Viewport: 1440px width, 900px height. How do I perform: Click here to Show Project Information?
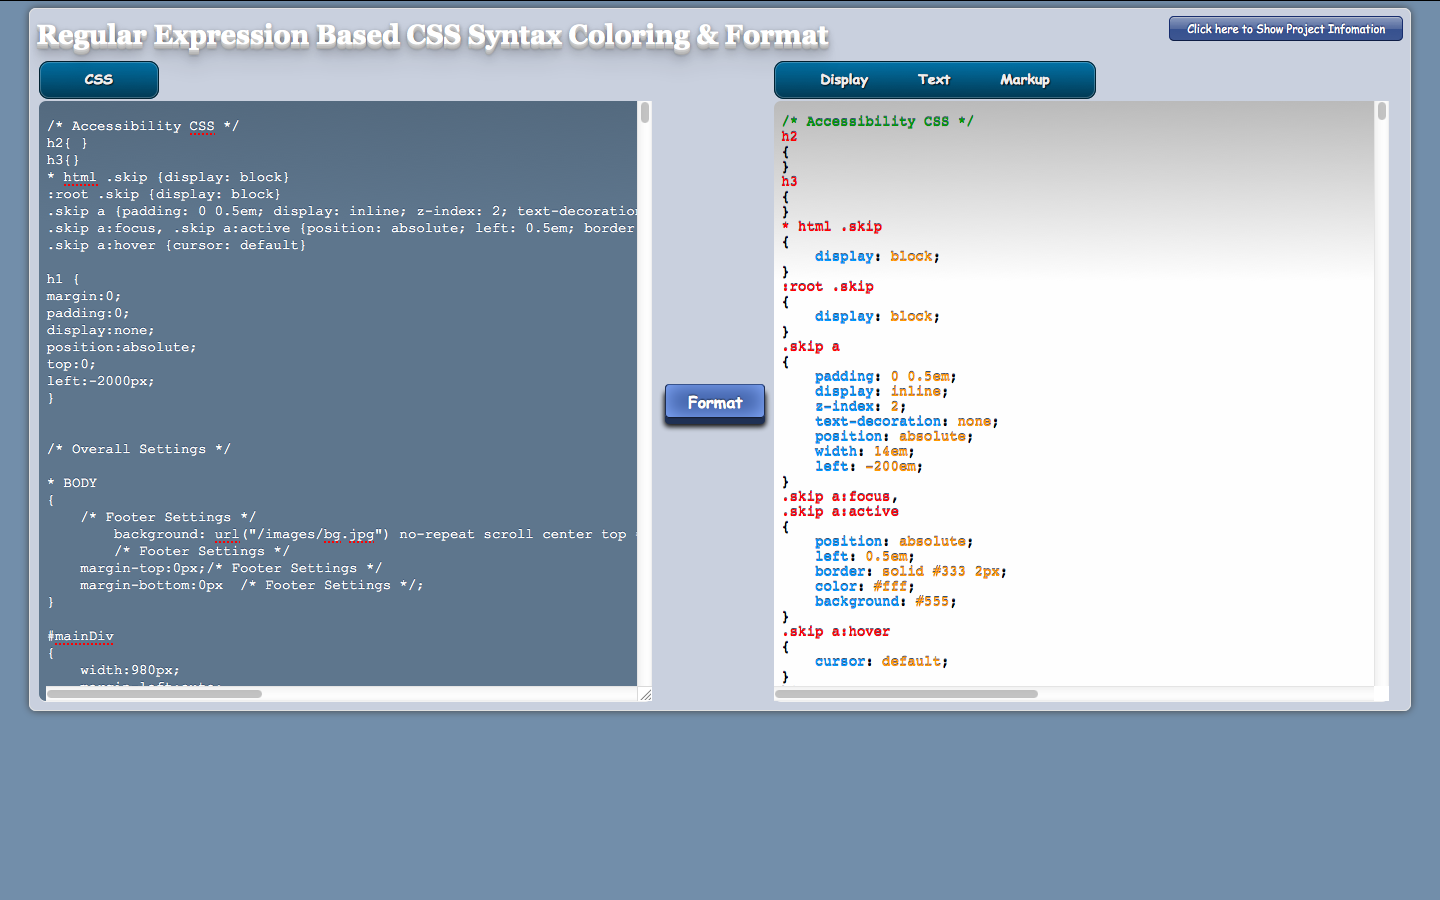click(x=1286, y=29)
